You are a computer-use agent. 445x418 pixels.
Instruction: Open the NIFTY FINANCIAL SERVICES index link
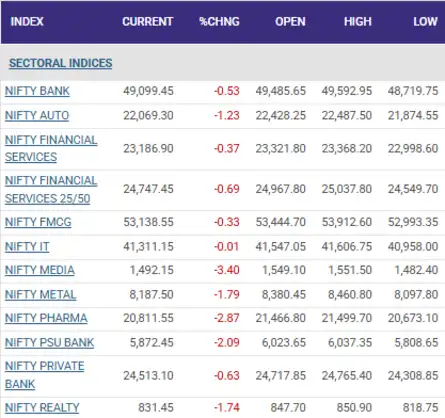click(x=51, y=148)
